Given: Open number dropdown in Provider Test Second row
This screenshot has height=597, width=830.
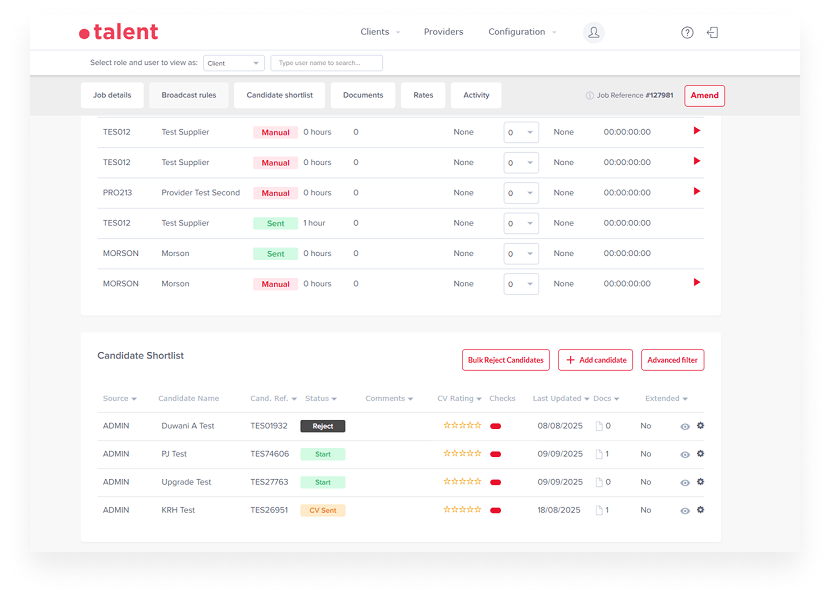Looking at the screenshot, I should pos(520,193).
